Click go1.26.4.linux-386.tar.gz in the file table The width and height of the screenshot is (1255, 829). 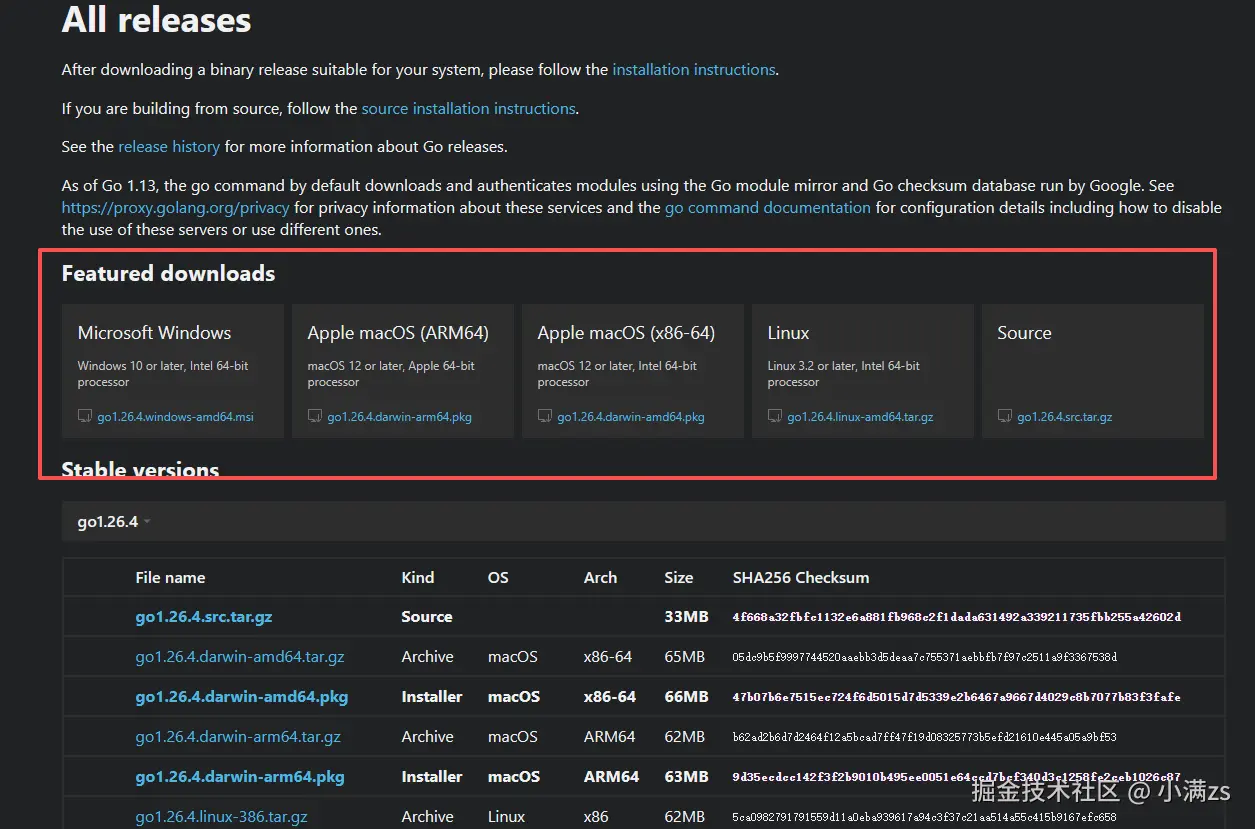click(222, 817)
